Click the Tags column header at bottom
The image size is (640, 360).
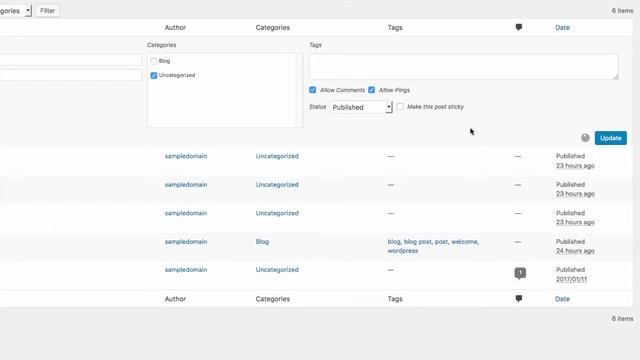click(395, 299)
